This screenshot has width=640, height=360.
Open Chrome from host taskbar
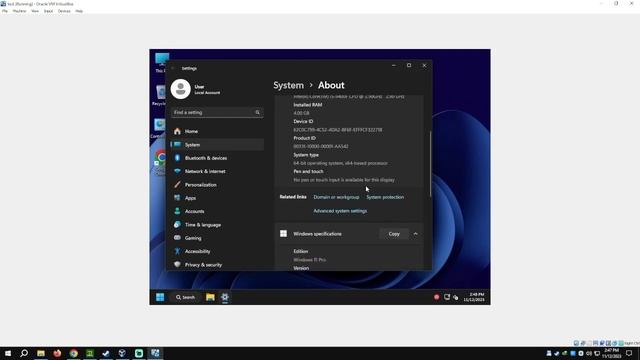[x=73, y=353]
